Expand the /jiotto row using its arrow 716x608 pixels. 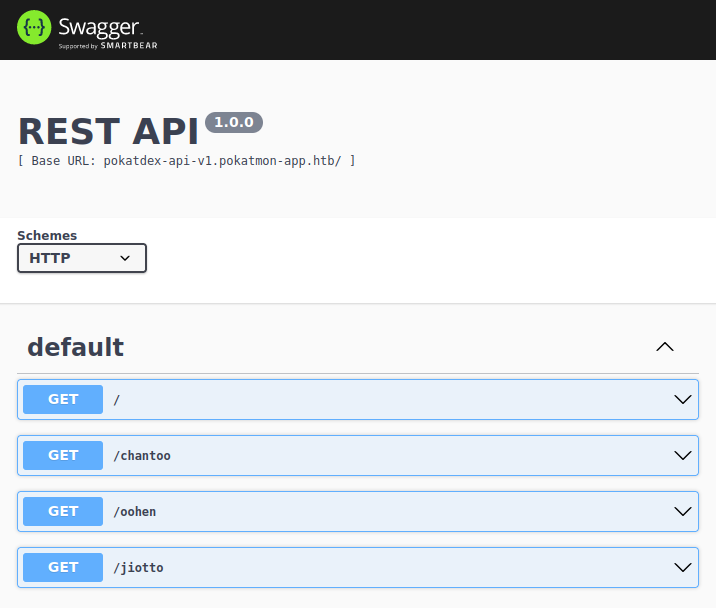point(683,567)
